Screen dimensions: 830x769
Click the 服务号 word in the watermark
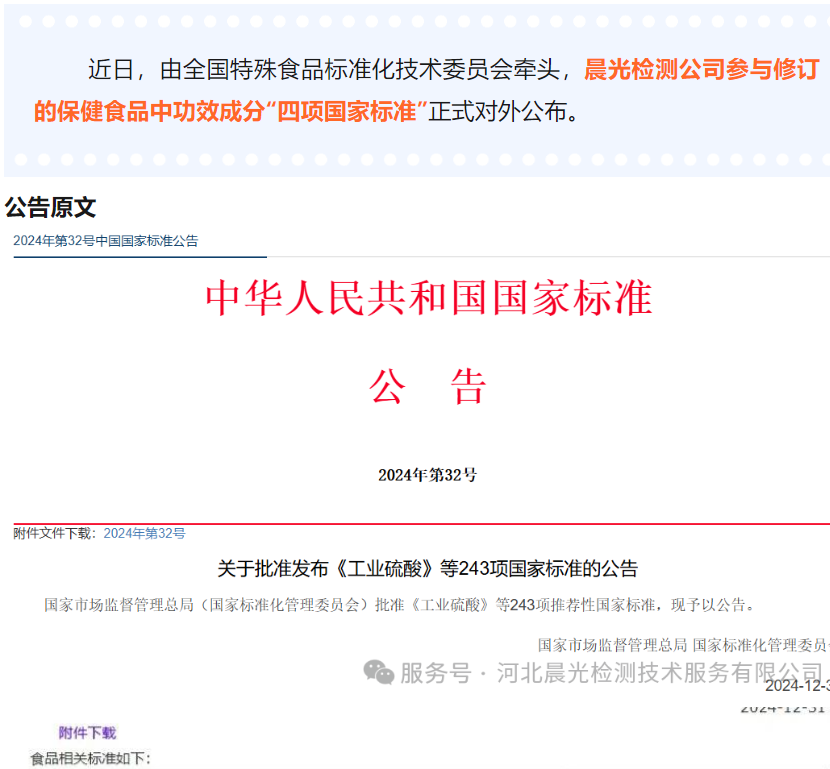pyautogui.click(x=435, y=673)
